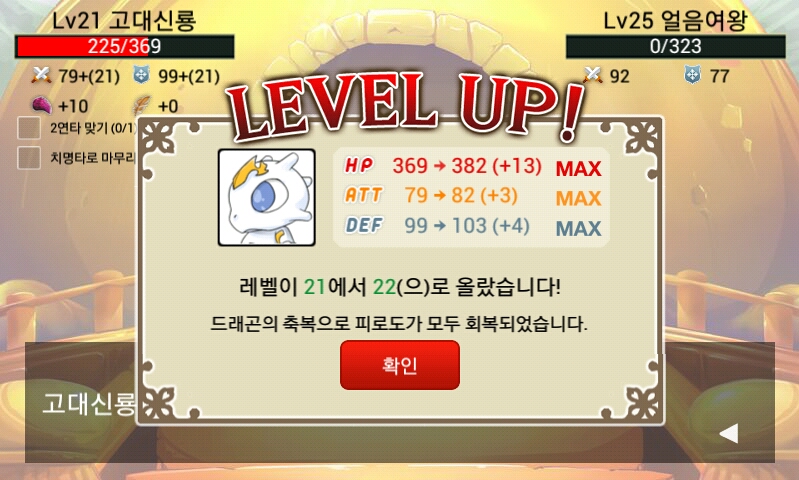Tap the ATT stat label icon
799x480 pixels.
pyautogui.click(x=363, y=195)
